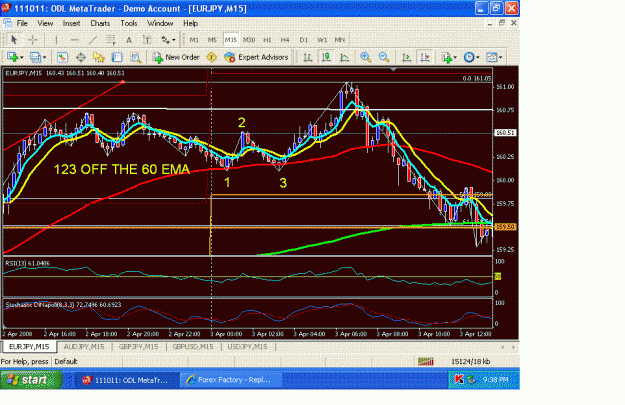The image size is (625, 405).
Task: Switch chart to bar chart type
Action: coord(307,57)
